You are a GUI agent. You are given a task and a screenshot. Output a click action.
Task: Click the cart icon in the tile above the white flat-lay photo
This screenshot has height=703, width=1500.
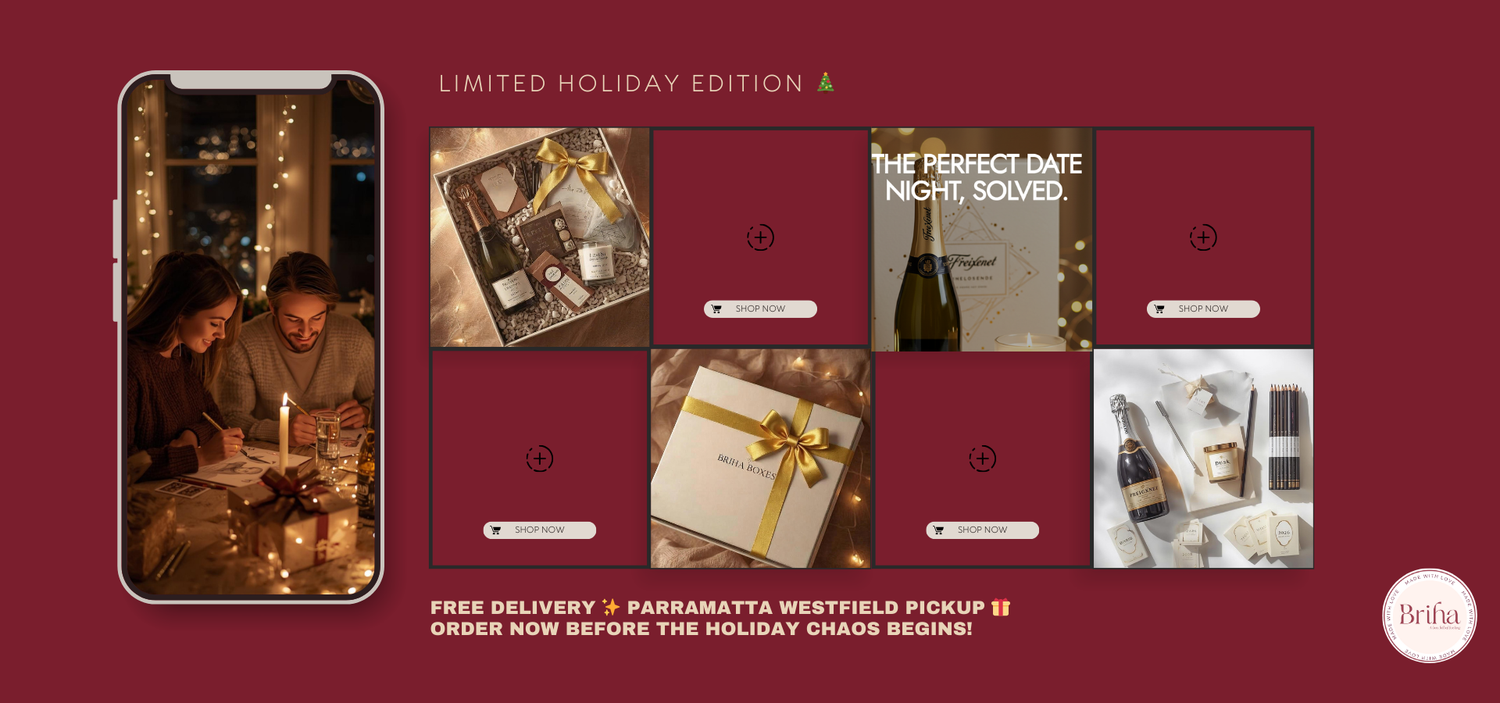1160,309
